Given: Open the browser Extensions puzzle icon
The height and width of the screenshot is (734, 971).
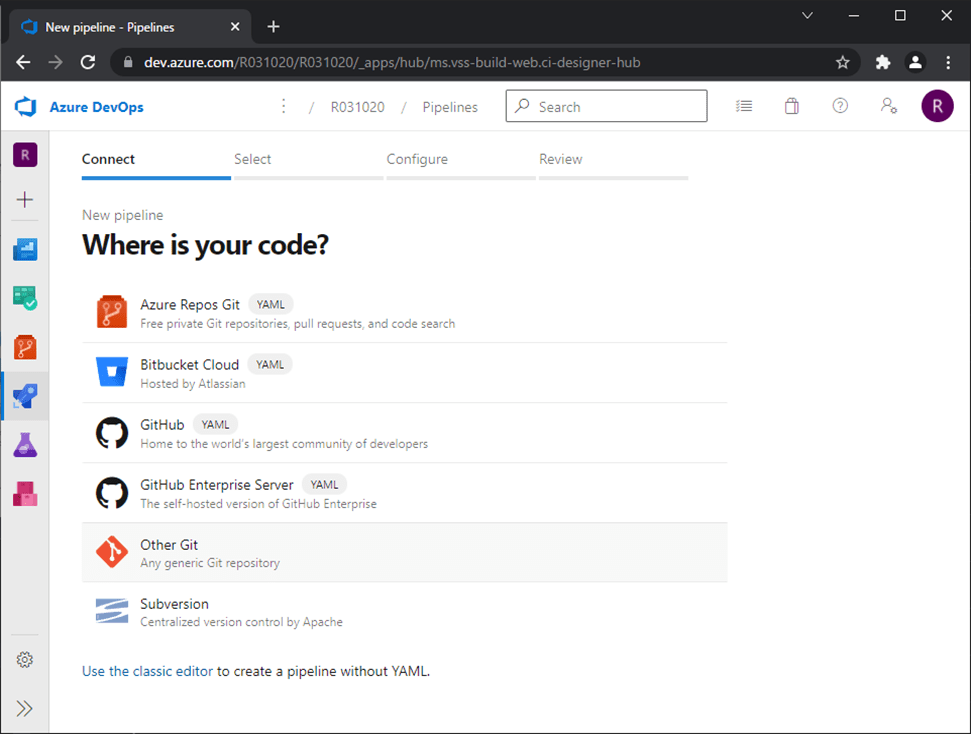Looking at the screenshot, I should point(882,62).
